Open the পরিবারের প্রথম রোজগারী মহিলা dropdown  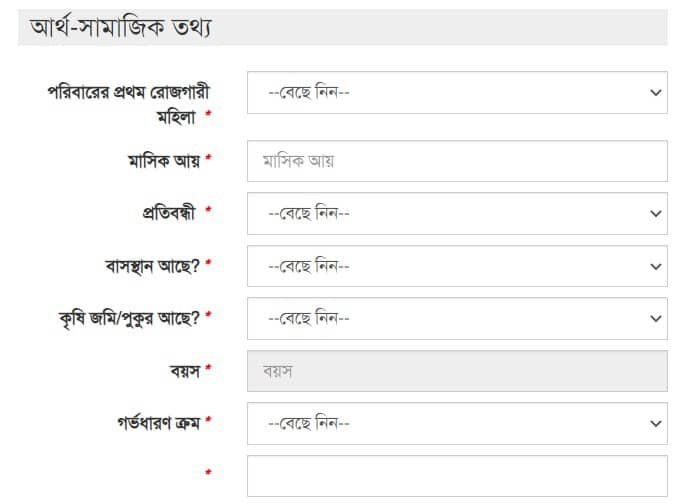456,93
